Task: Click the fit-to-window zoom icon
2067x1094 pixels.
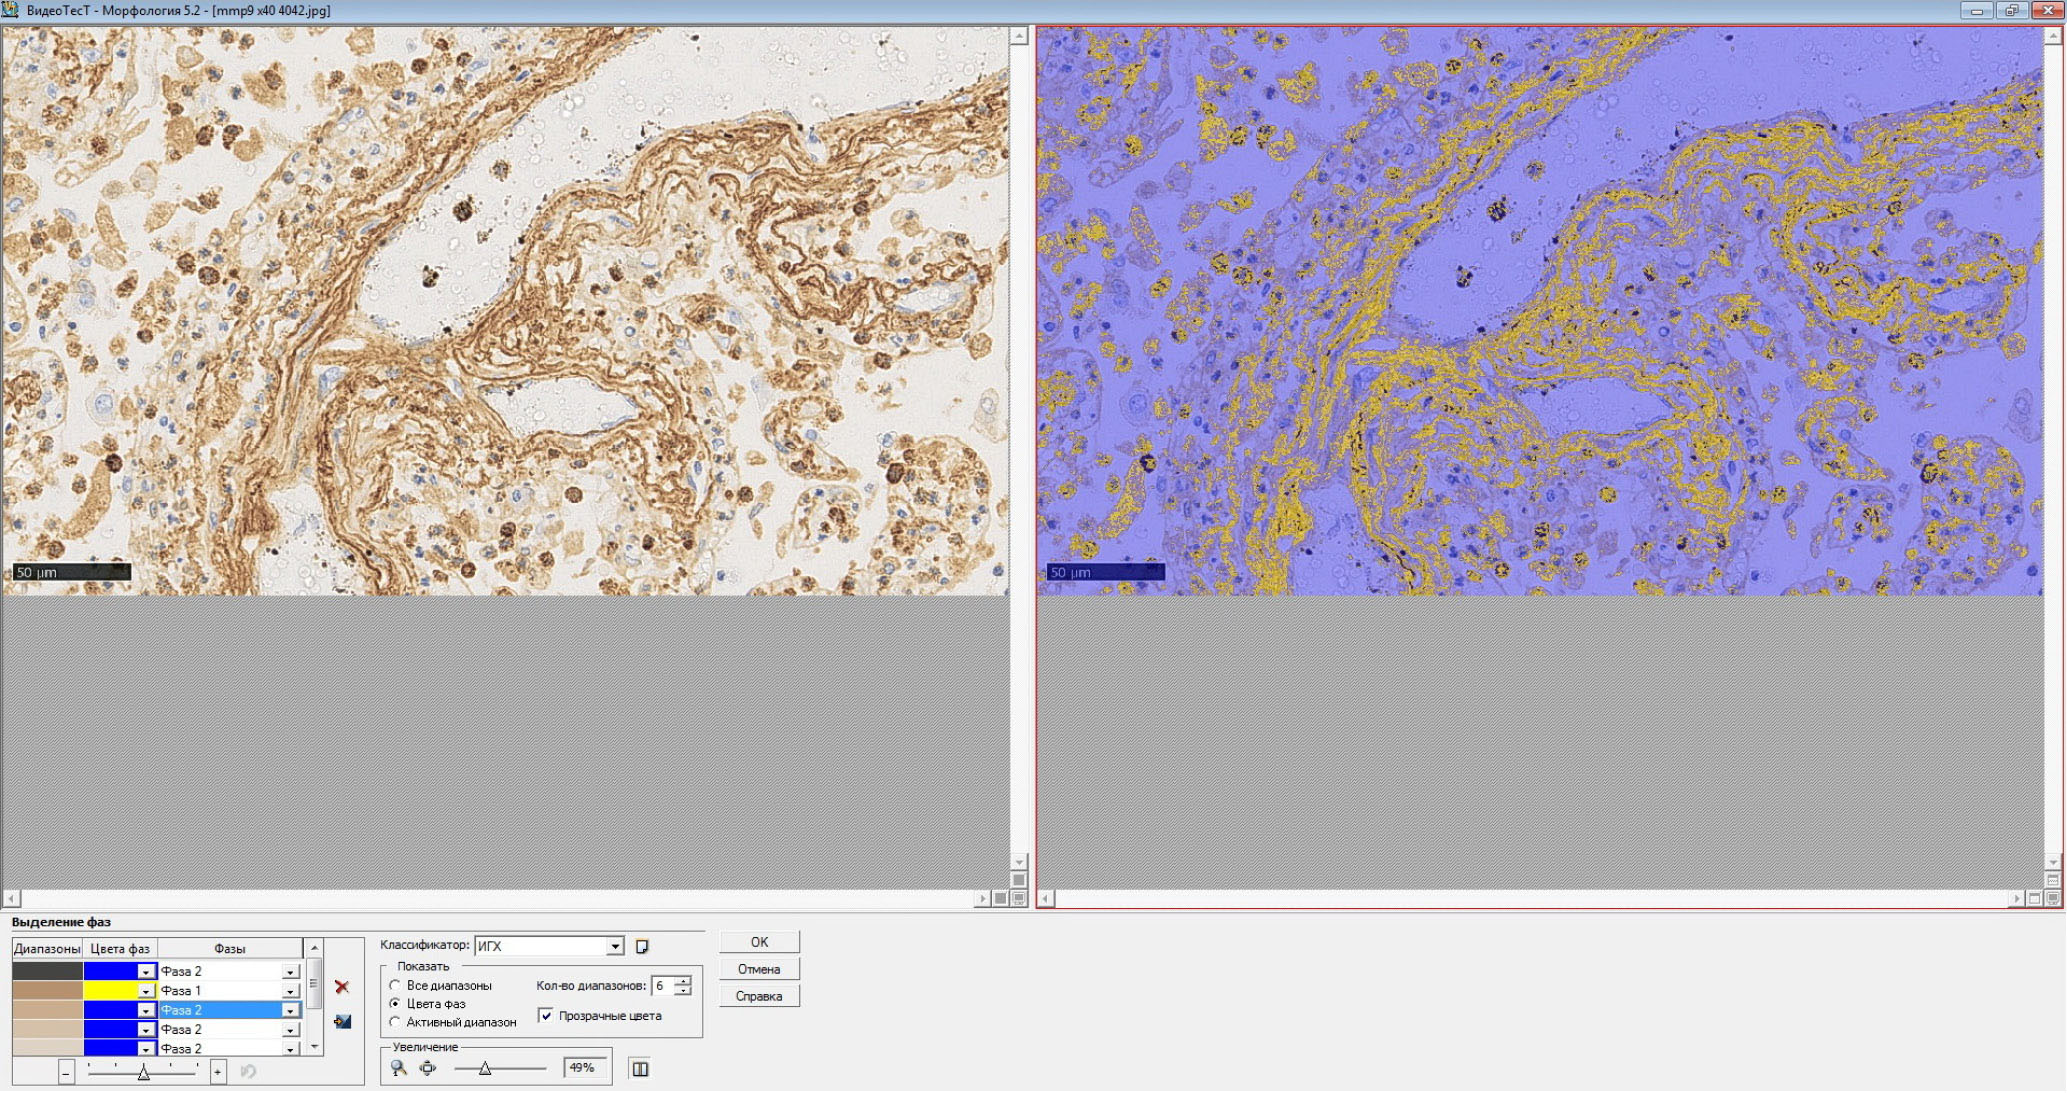Action: [428, 1068]
